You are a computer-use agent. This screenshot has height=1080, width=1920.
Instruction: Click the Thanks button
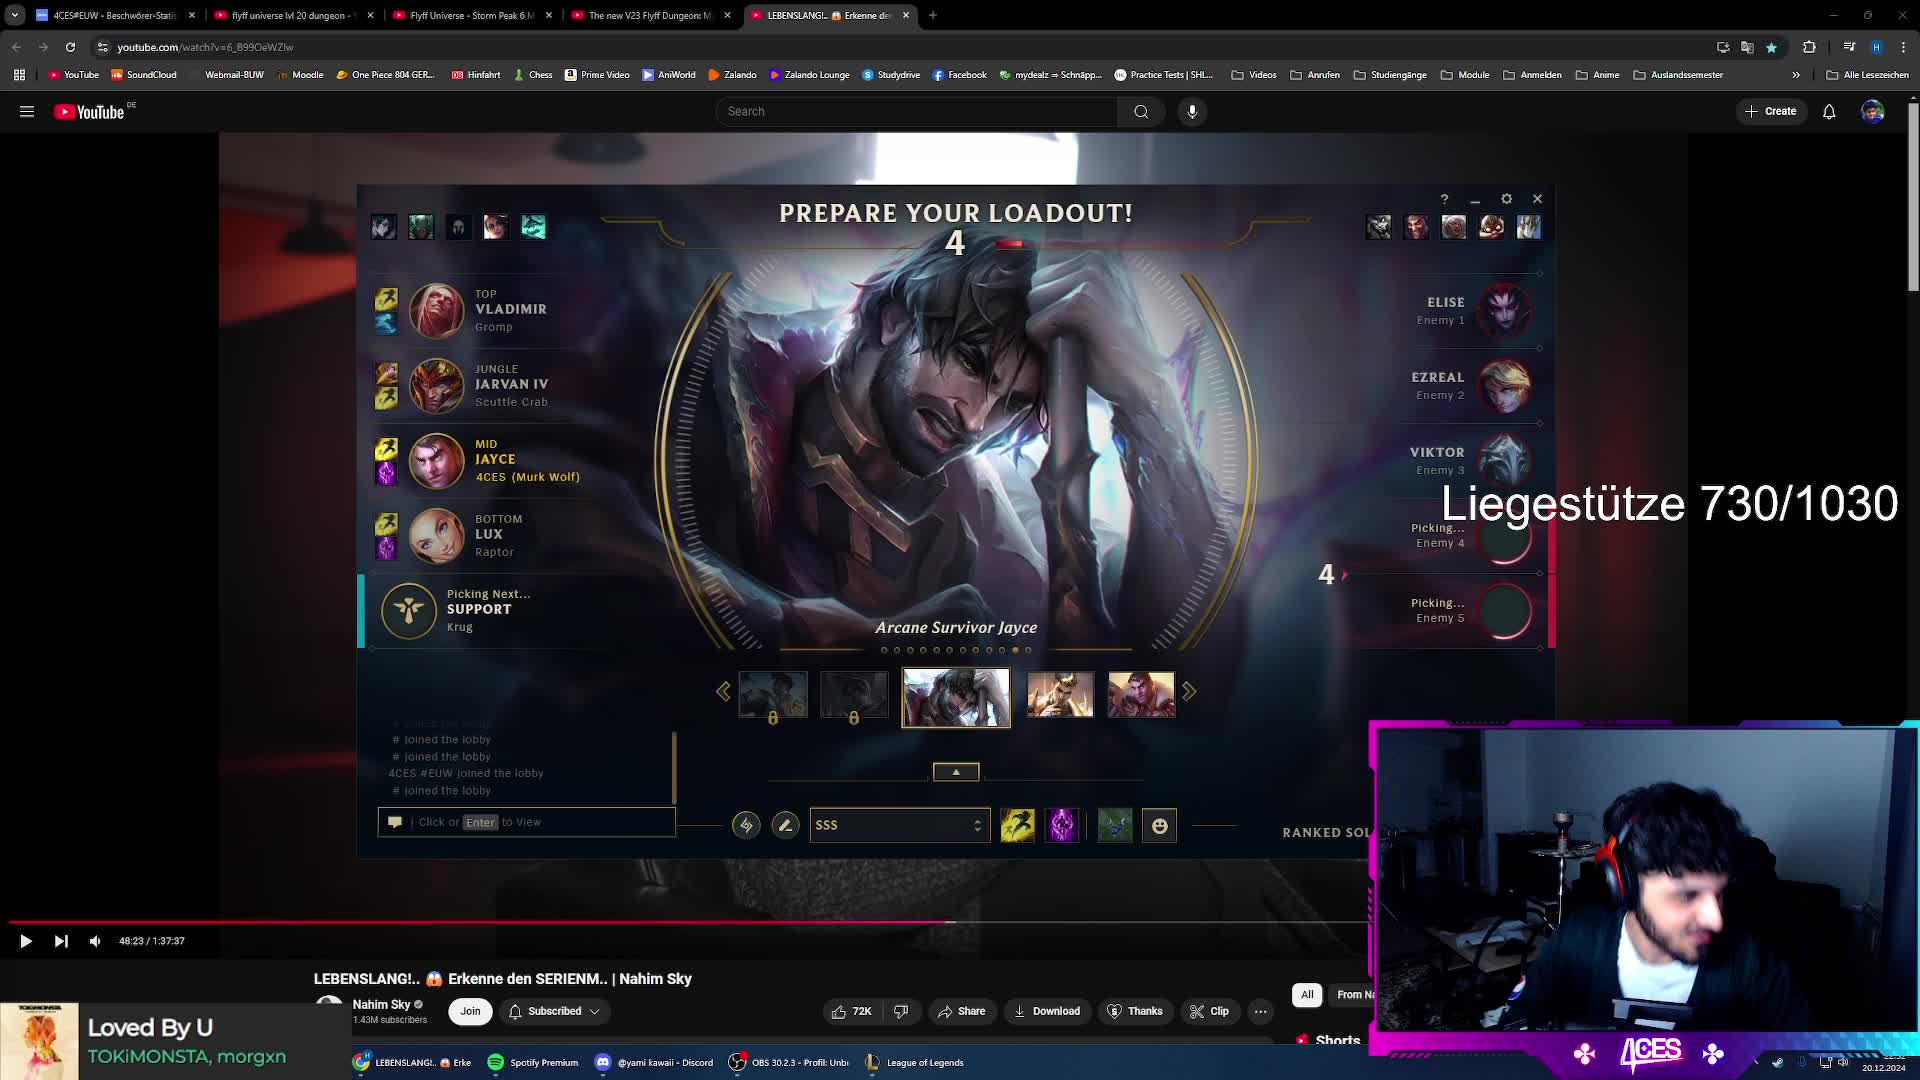(x=1135, y=1011)
